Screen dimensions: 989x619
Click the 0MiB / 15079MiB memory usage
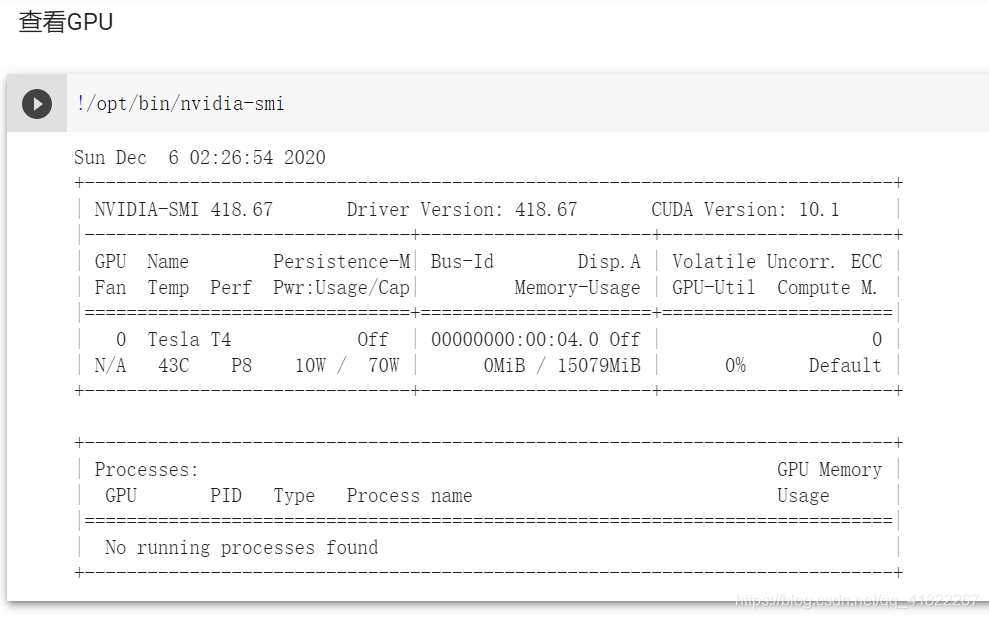pyautogui.click(x=562, y=366)
